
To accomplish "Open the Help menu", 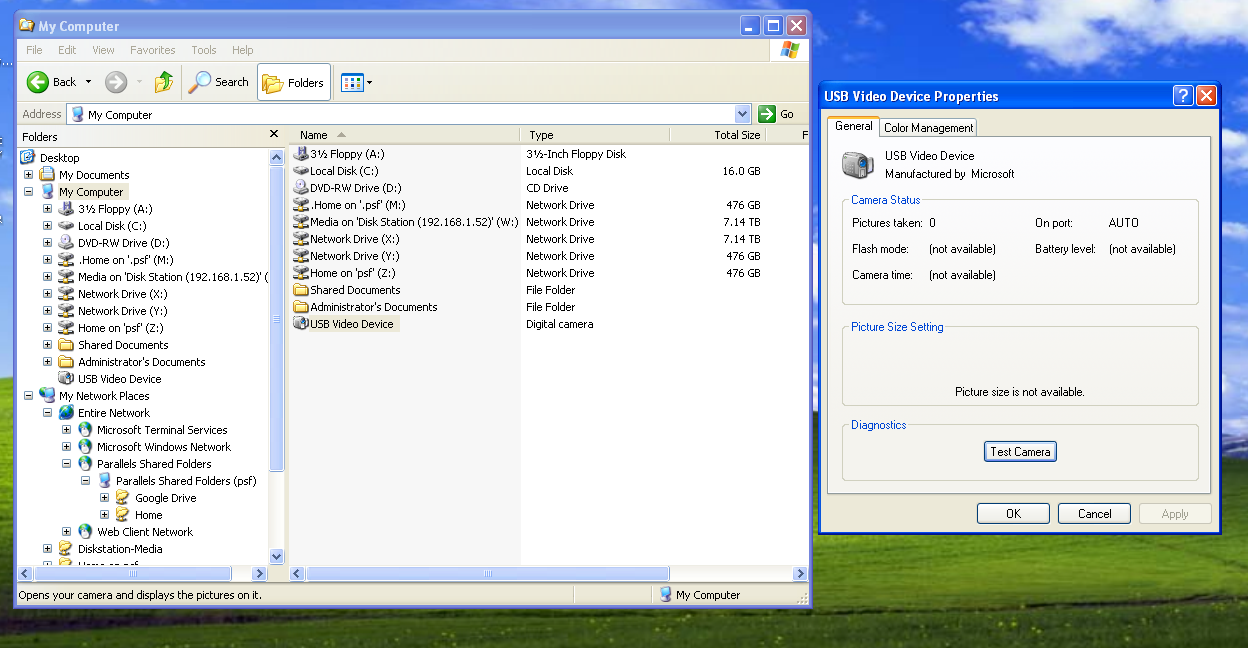I will point(243,50).
